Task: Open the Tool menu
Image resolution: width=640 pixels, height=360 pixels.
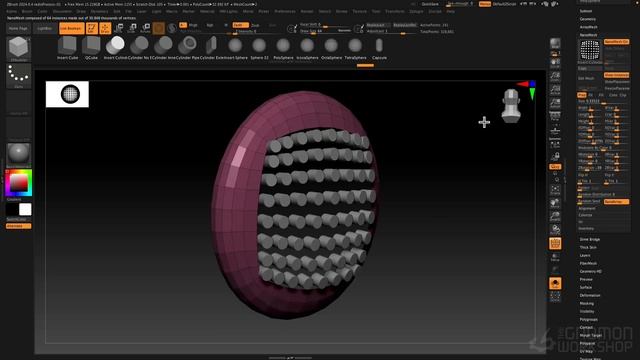Action: tap(376, 11)
